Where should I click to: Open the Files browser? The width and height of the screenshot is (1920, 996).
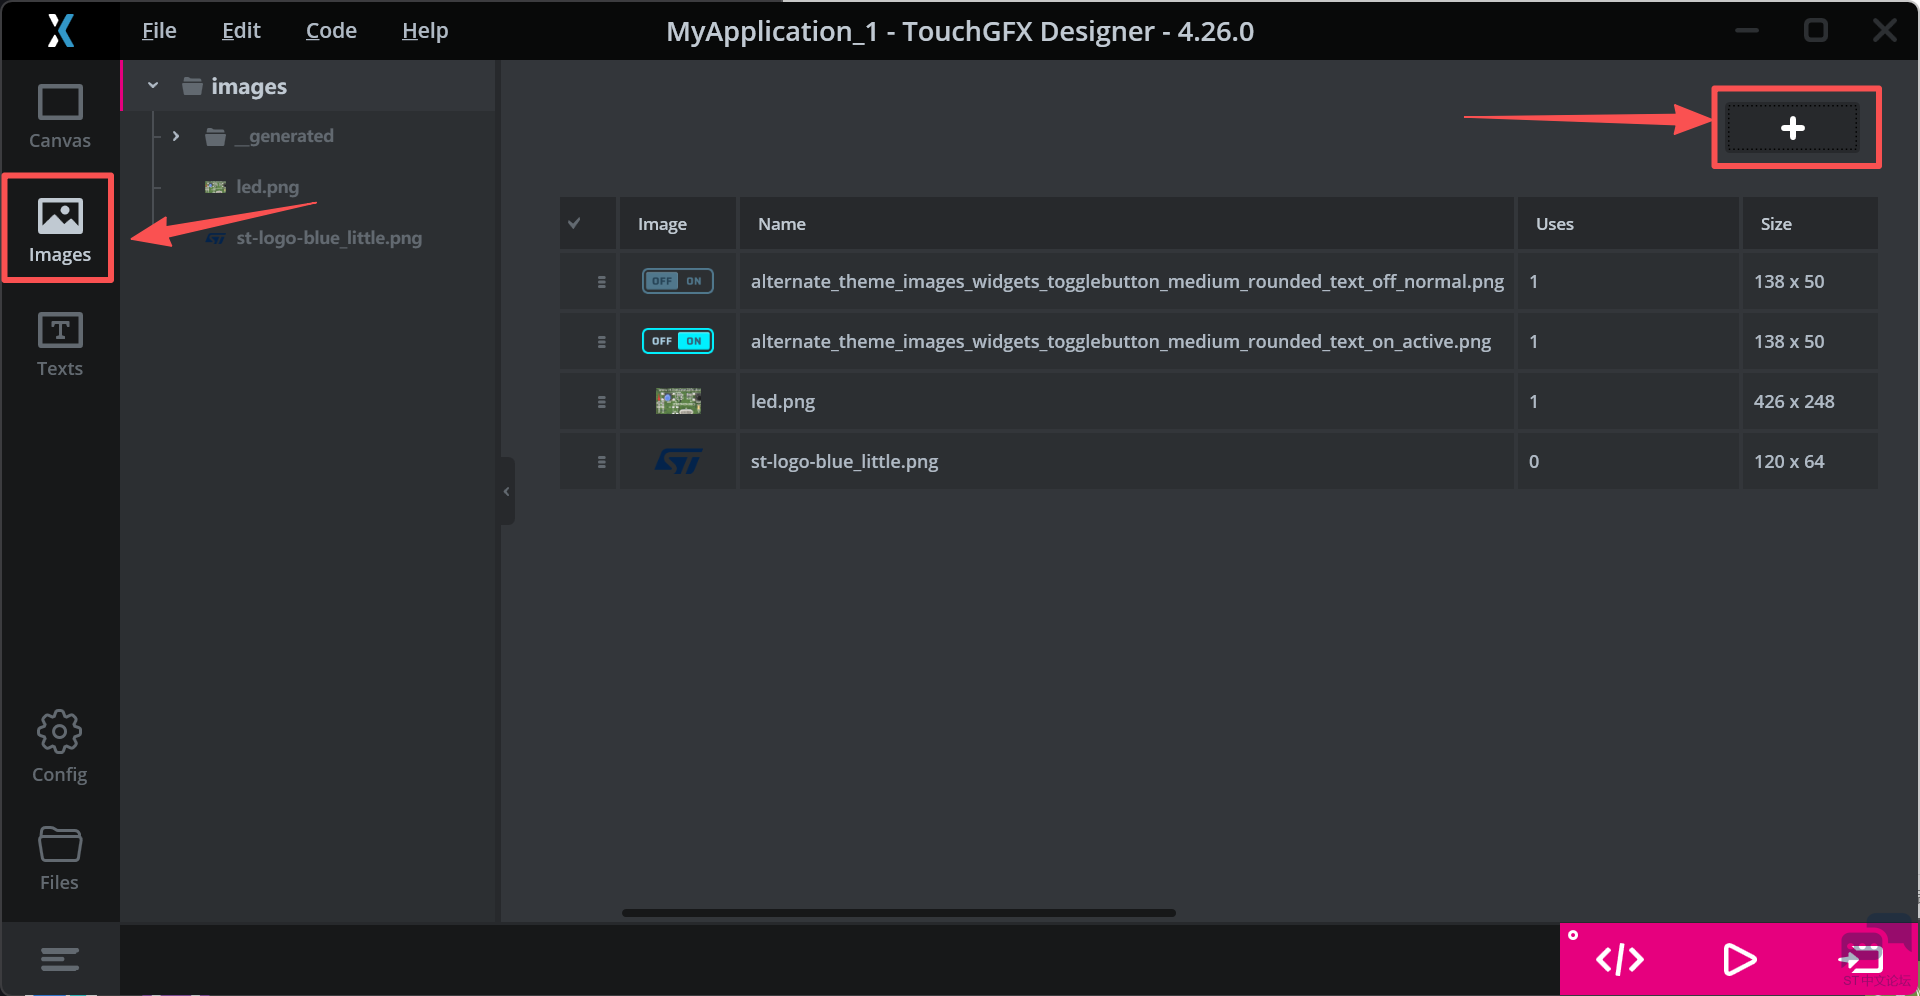point(59,858)
